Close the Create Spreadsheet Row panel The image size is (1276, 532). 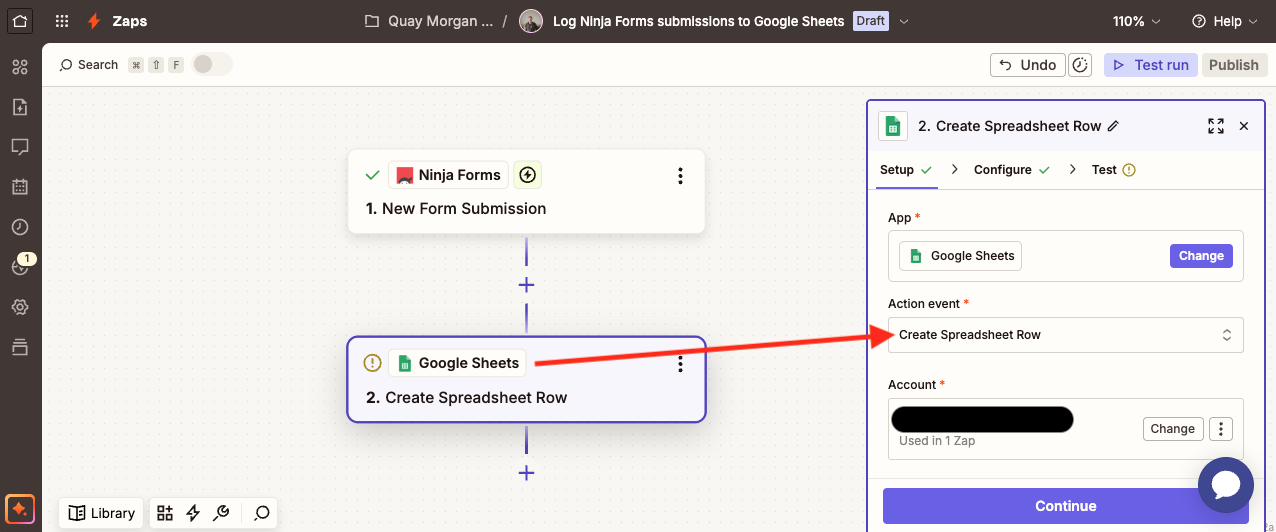1244,126
